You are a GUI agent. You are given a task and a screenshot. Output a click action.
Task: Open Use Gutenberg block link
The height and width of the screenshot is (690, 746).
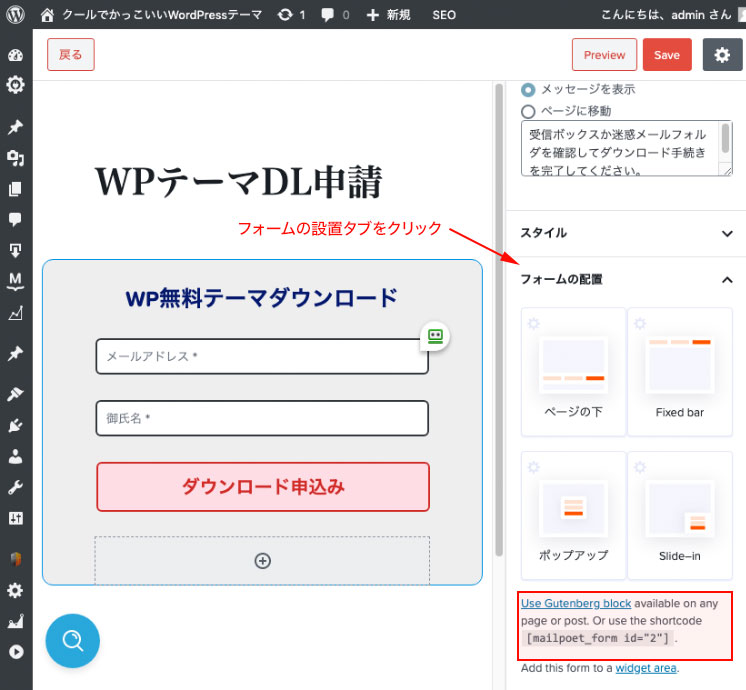[576, 603]
